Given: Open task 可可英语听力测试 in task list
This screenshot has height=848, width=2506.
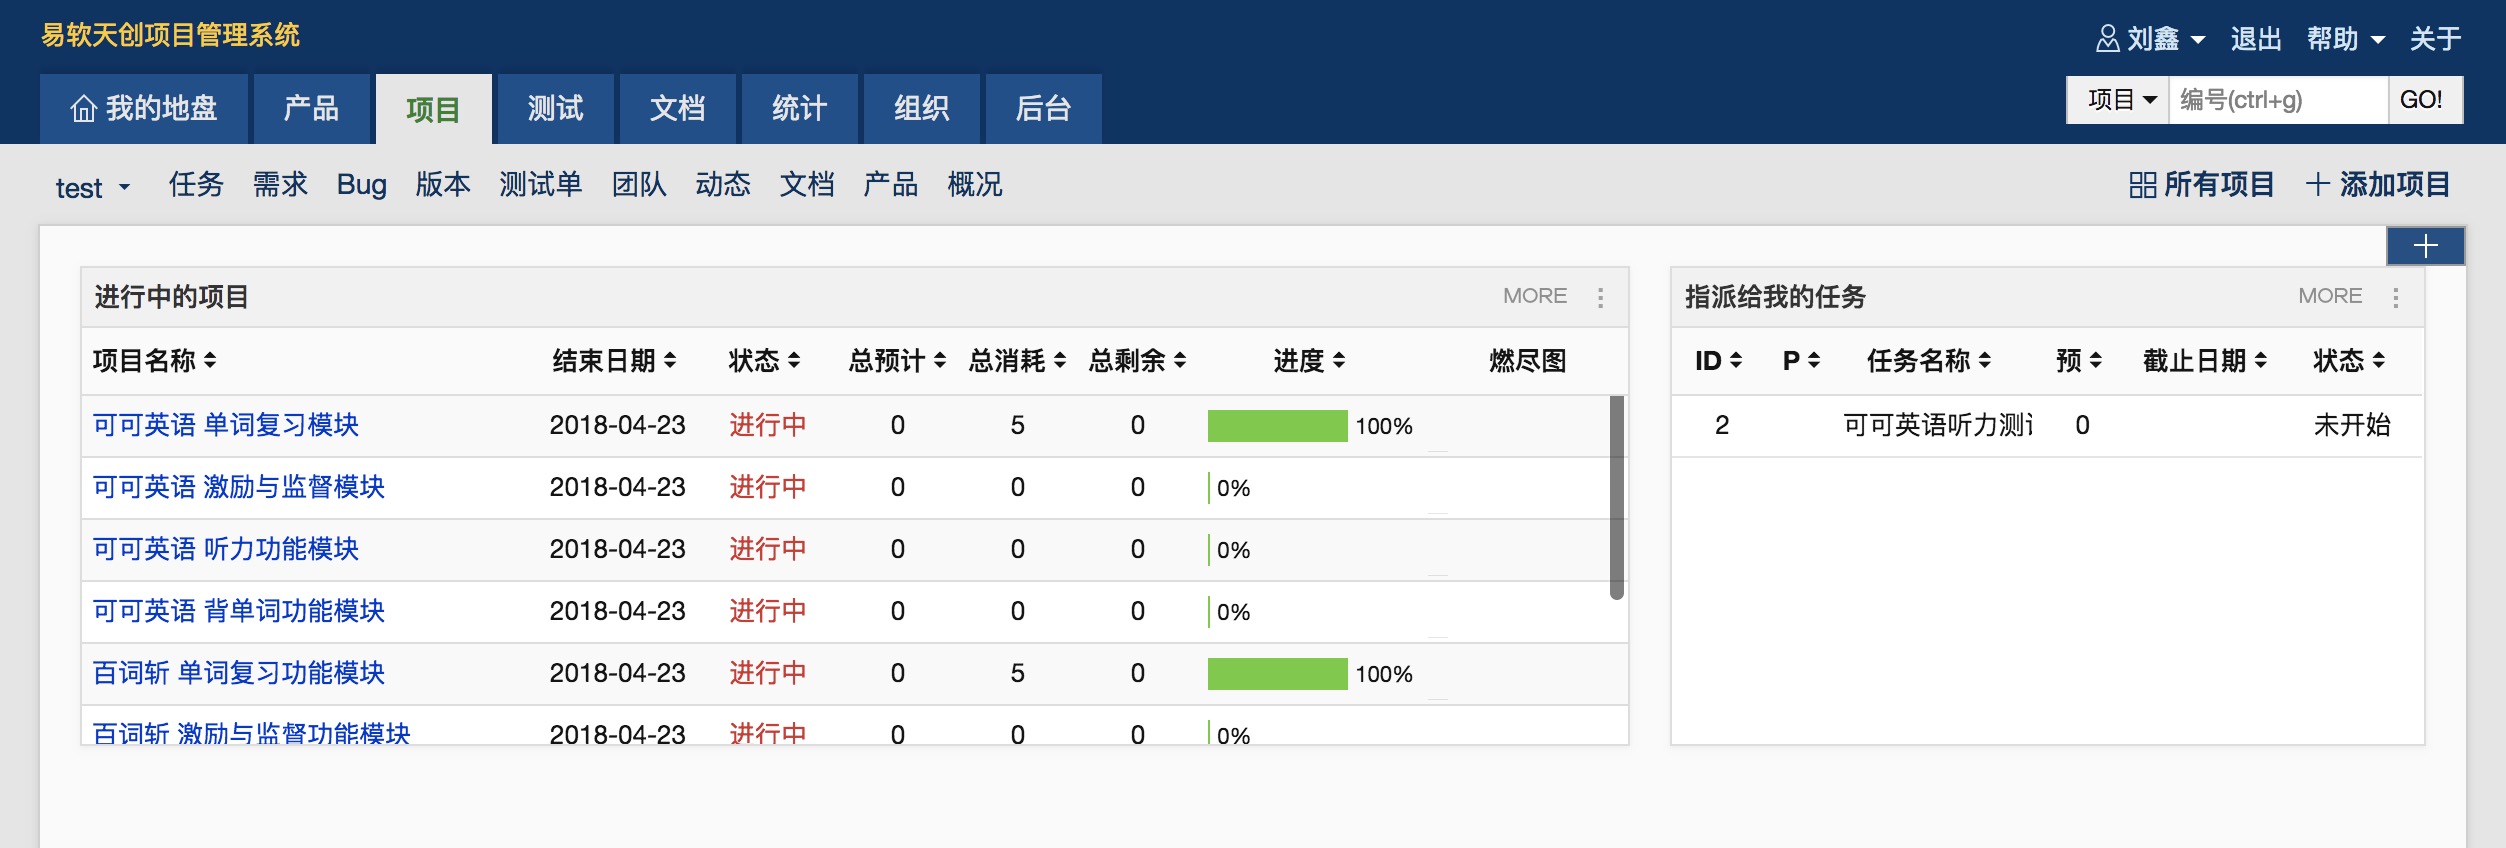Looking at the screenshot, I should click(x=1938, y=425).
